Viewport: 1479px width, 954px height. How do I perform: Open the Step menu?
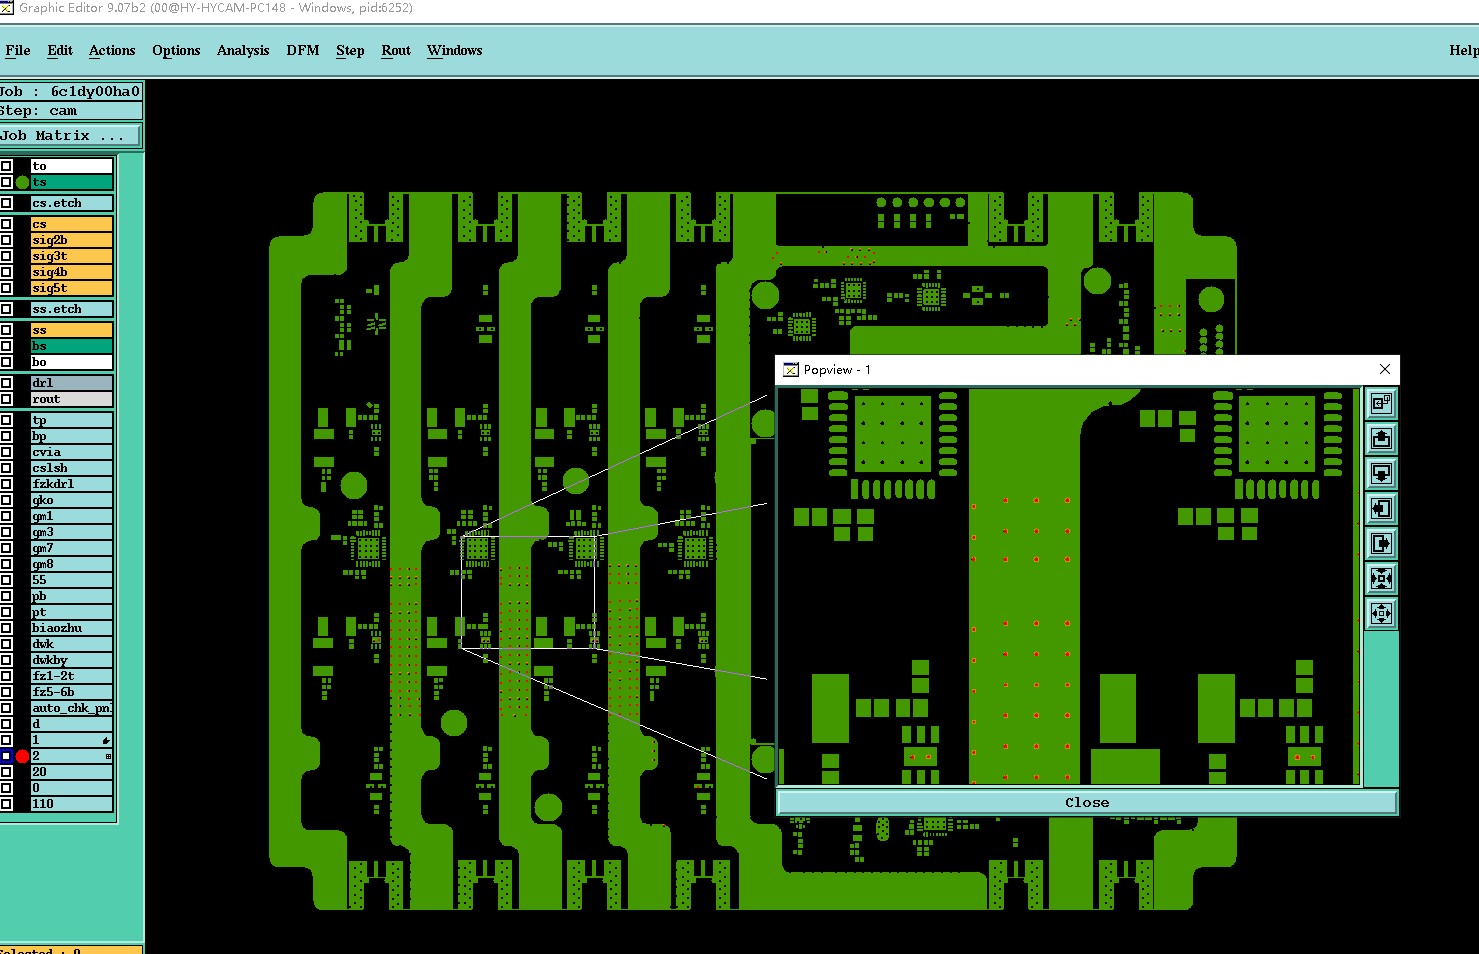coord(350,50)
